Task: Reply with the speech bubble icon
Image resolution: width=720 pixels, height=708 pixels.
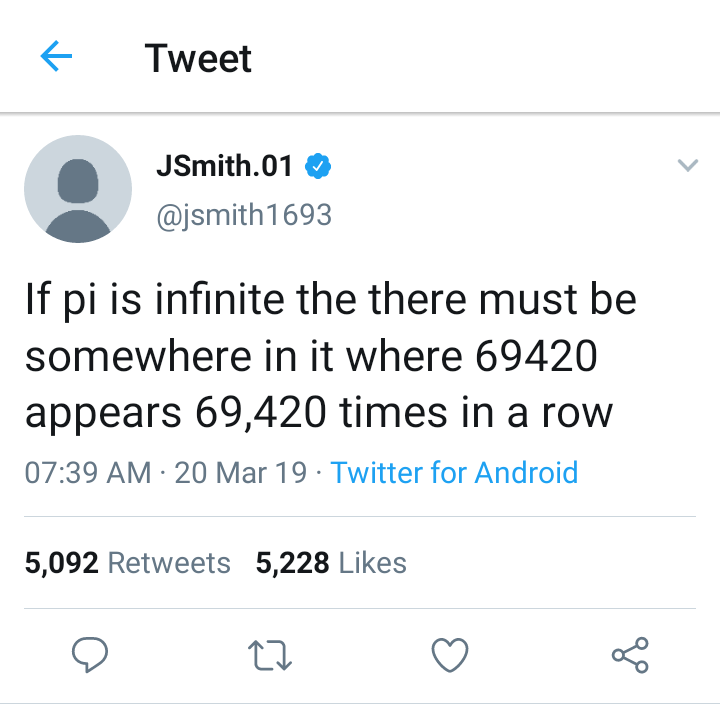Action: tap(90, 655)
